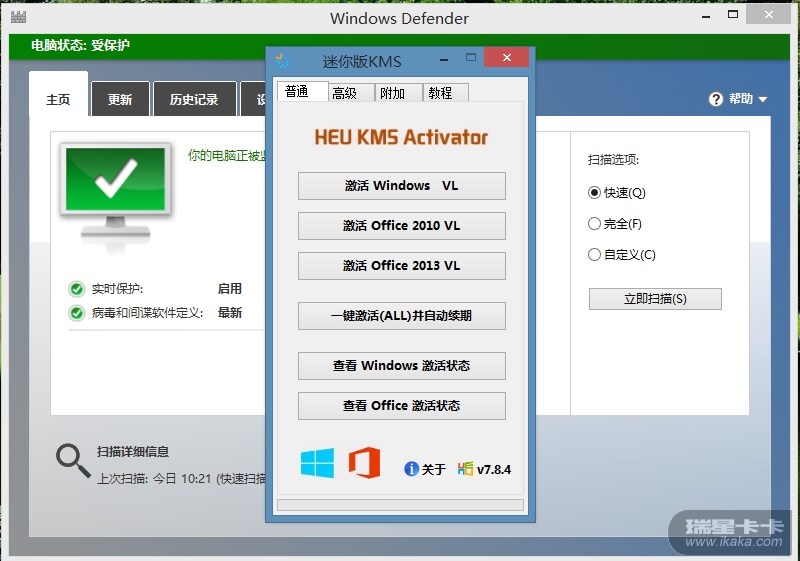
Task: Click 一键激活(ALL)并自动续期 button
Action: click(x=402, y=316)
